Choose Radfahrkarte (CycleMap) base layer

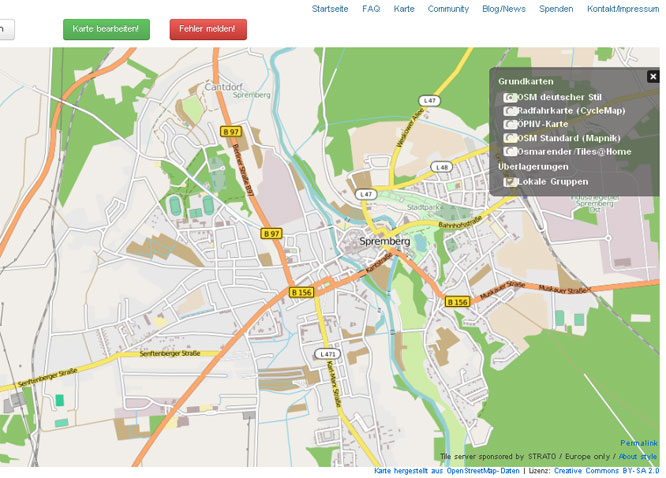click(x=511, y=111)
